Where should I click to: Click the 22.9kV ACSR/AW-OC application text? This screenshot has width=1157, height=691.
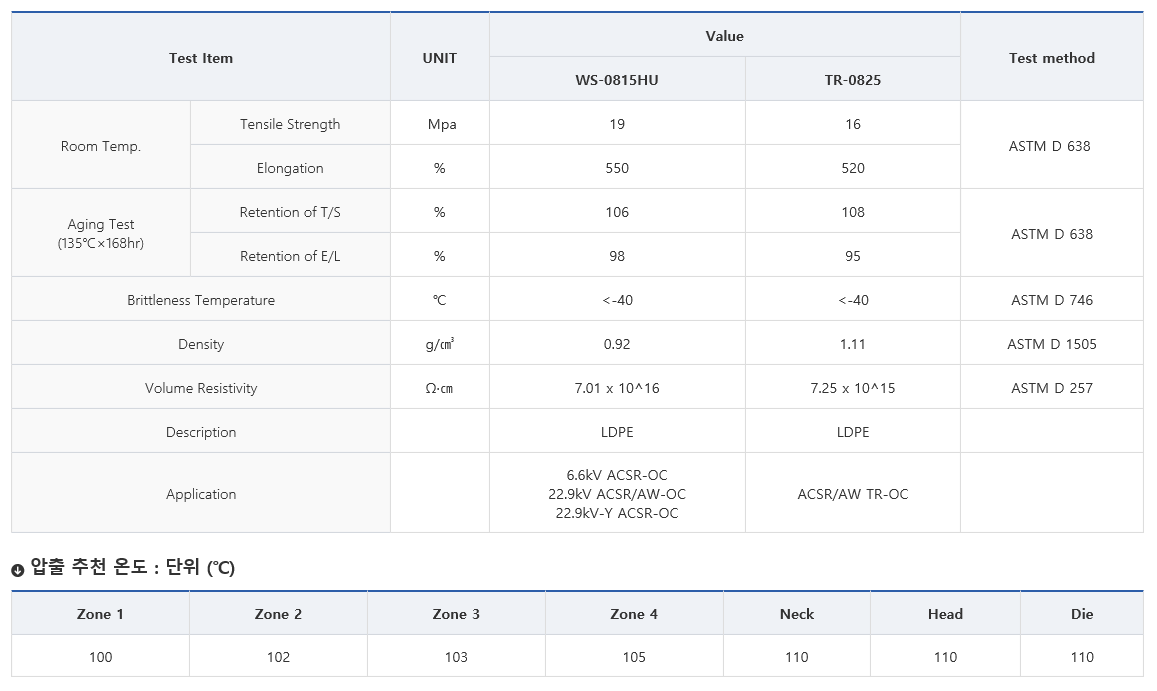click(617, 494)
